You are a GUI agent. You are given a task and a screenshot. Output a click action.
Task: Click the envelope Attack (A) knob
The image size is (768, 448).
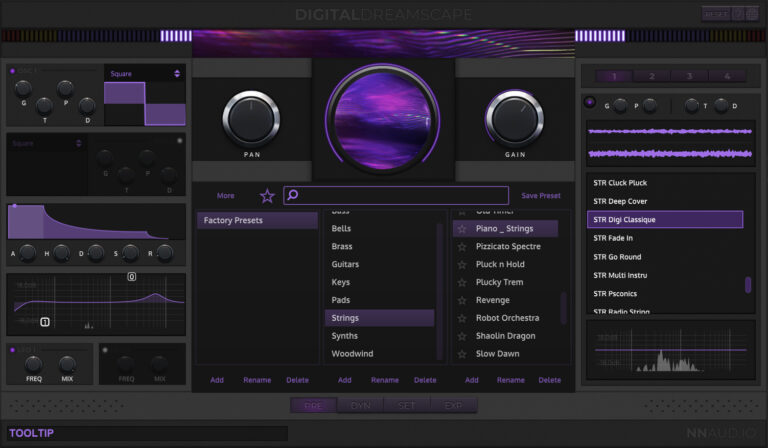27,253
